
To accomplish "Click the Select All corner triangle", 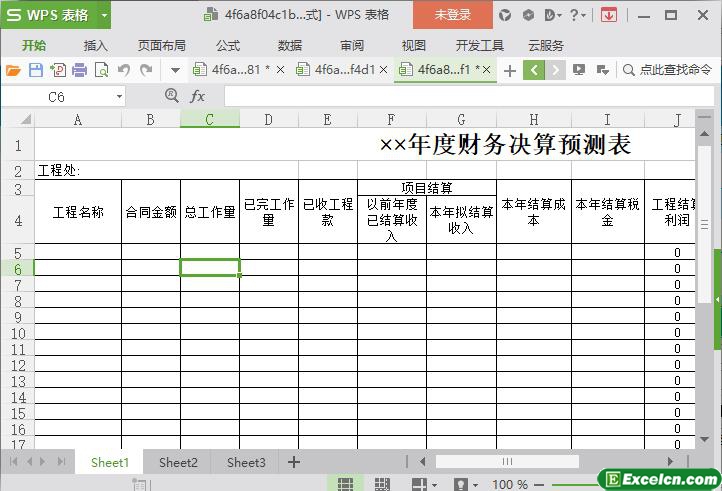I will click(x=26, y=119).
